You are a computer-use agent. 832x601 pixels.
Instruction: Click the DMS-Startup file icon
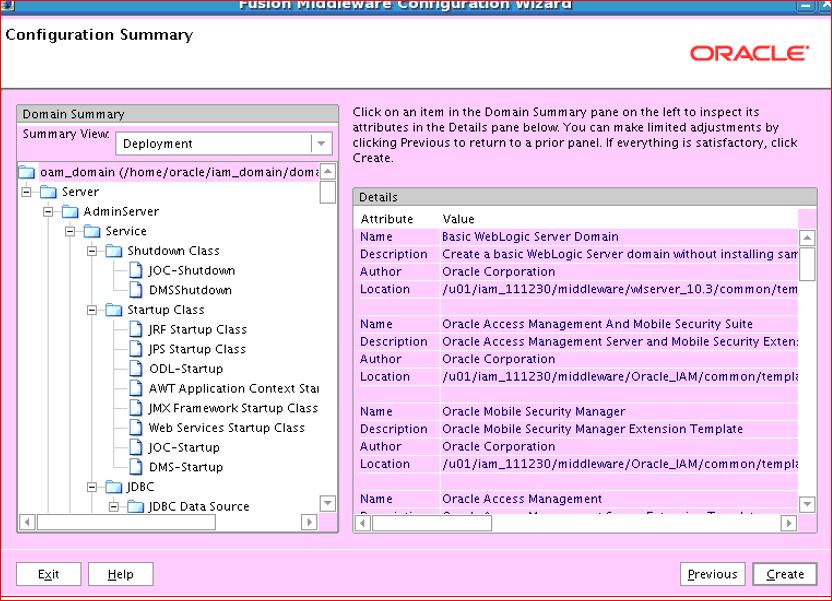(x=136, y=466)
